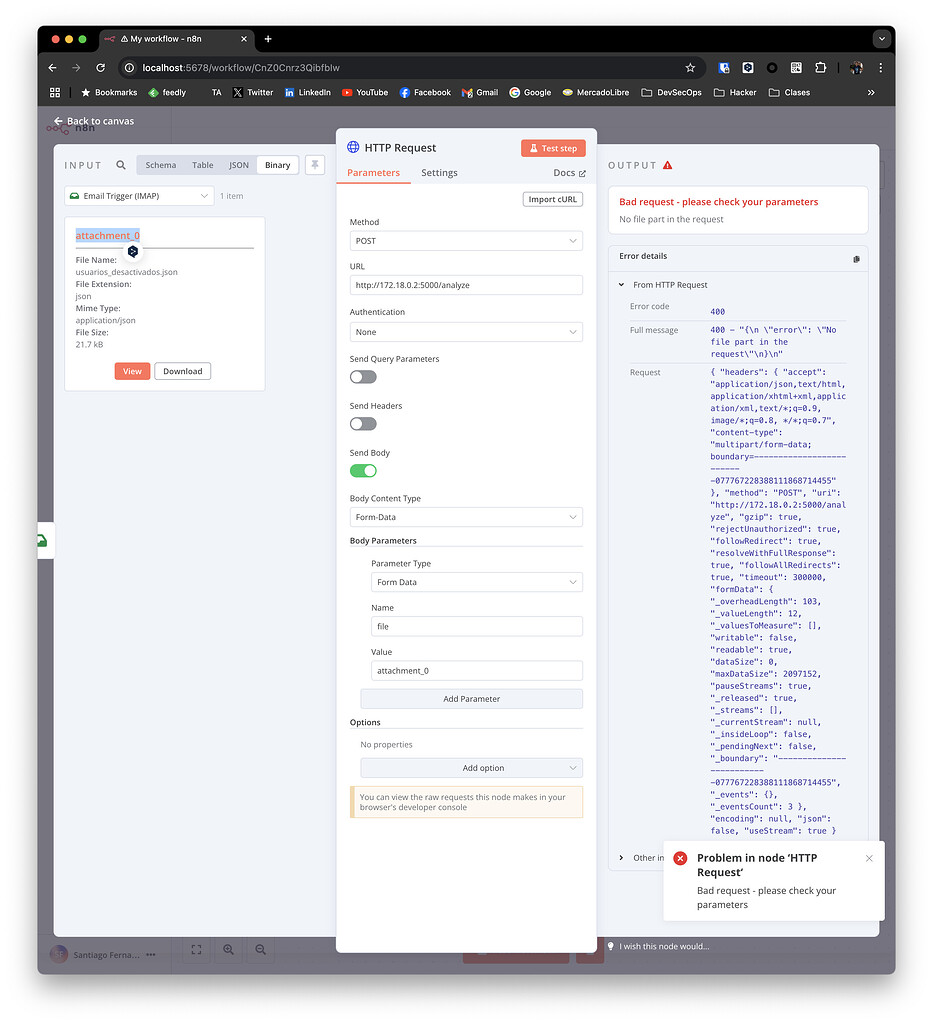Click the fit-to-view icon near the zoom controls
This screenshot has width=933, height=1024.
pyautogui.click(x=196, y=950)
